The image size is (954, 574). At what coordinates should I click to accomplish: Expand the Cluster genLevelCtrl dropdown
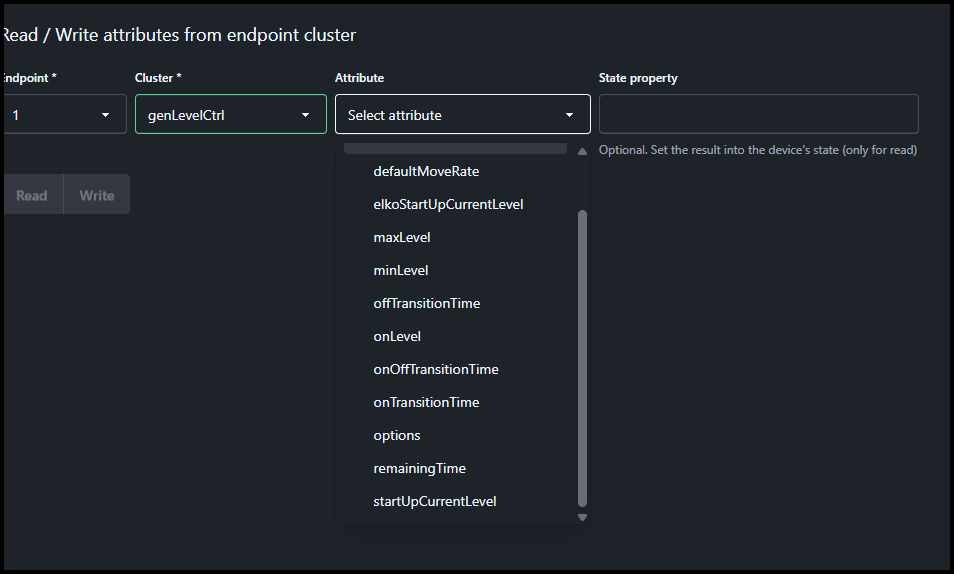pos(230,115)
